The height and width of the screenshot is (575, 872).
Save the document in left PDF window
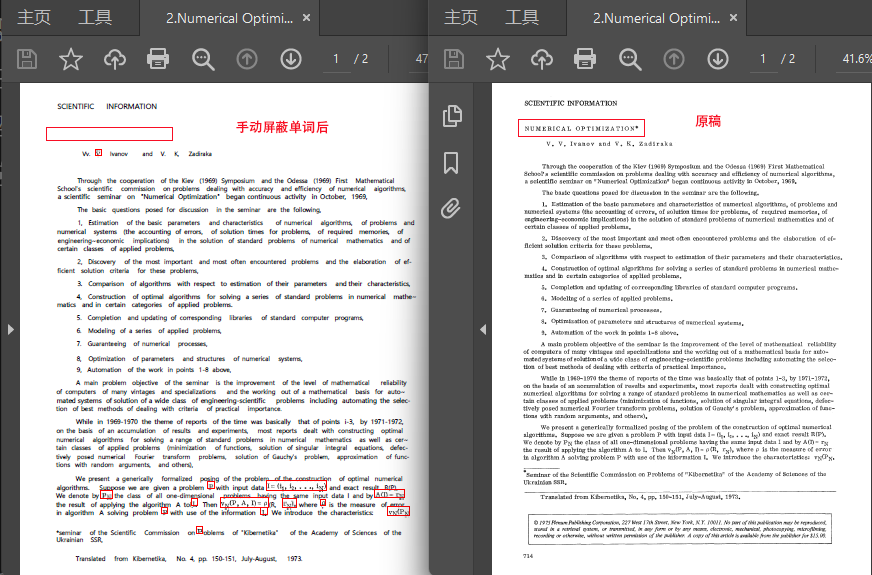pyautogui.click(x=27, y=59)
